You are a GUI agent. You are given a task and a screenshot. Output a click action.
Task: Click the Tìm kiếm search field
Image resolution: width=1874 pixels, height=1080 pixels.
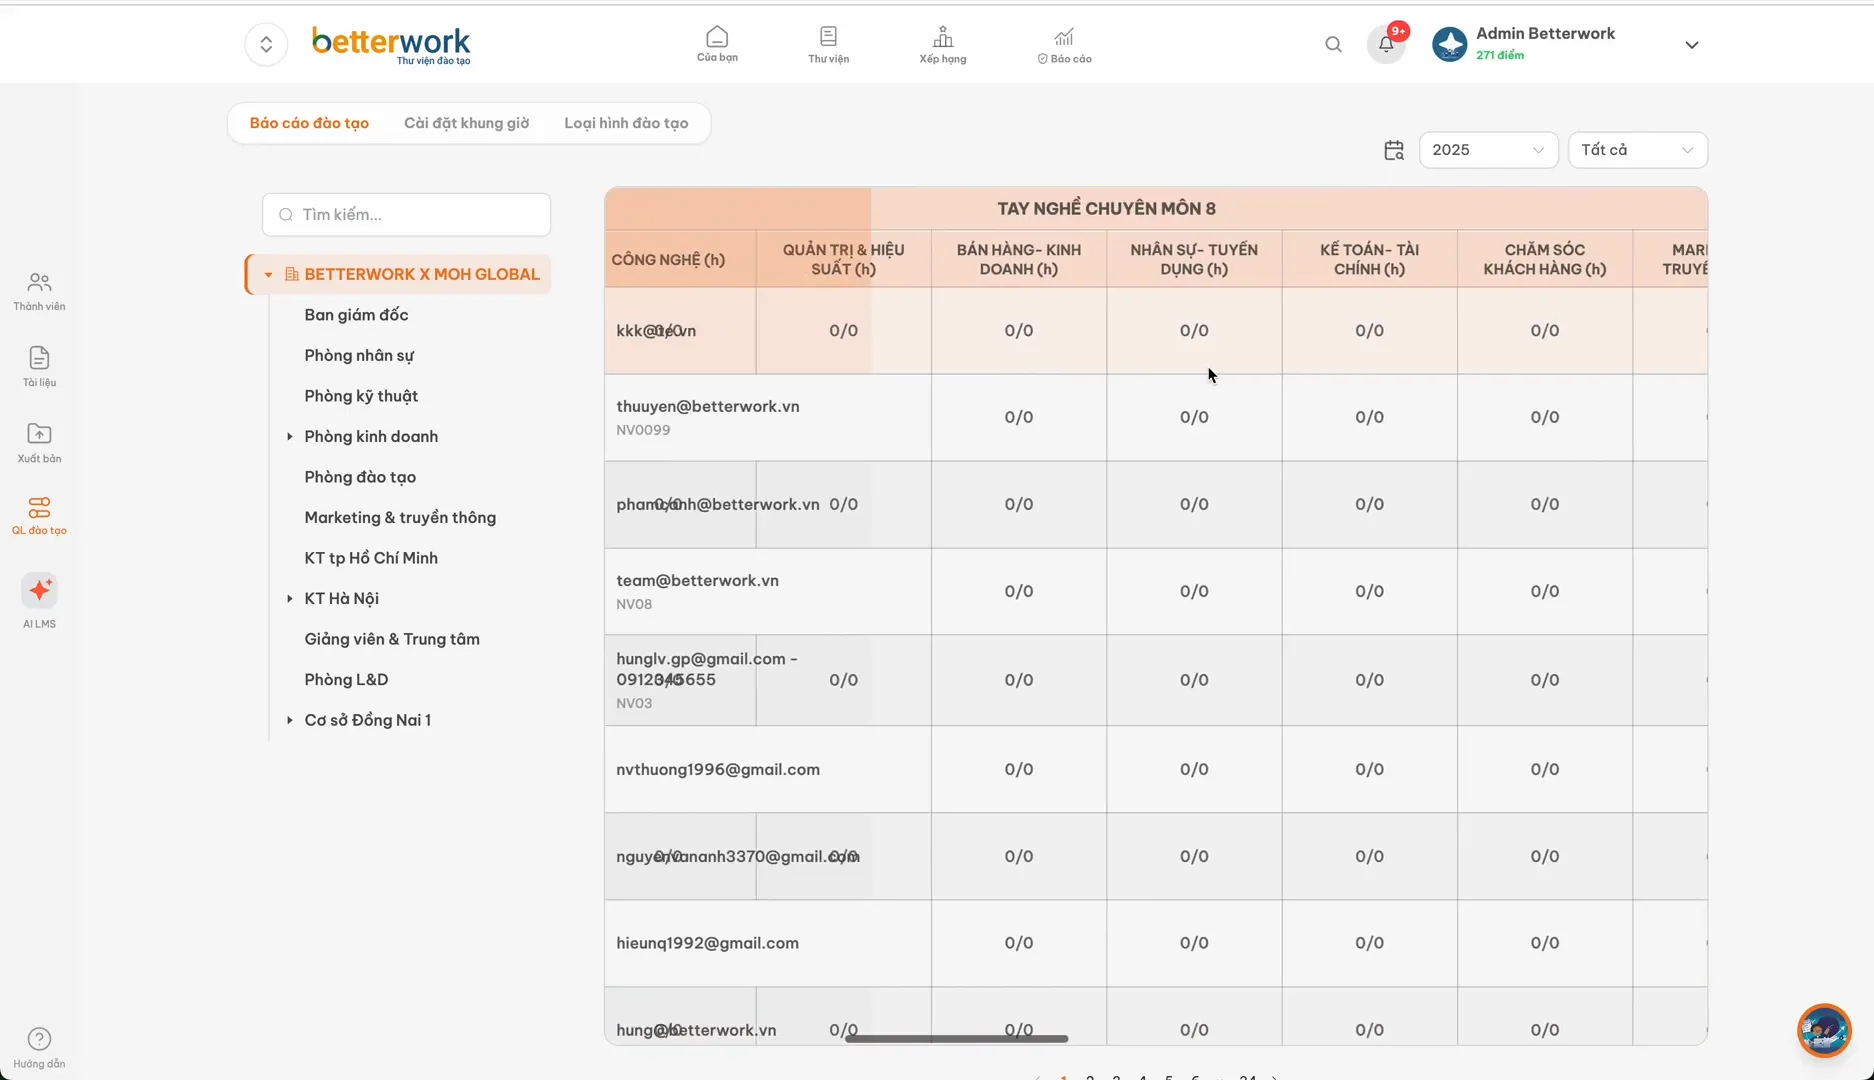(x=406, y=215)
